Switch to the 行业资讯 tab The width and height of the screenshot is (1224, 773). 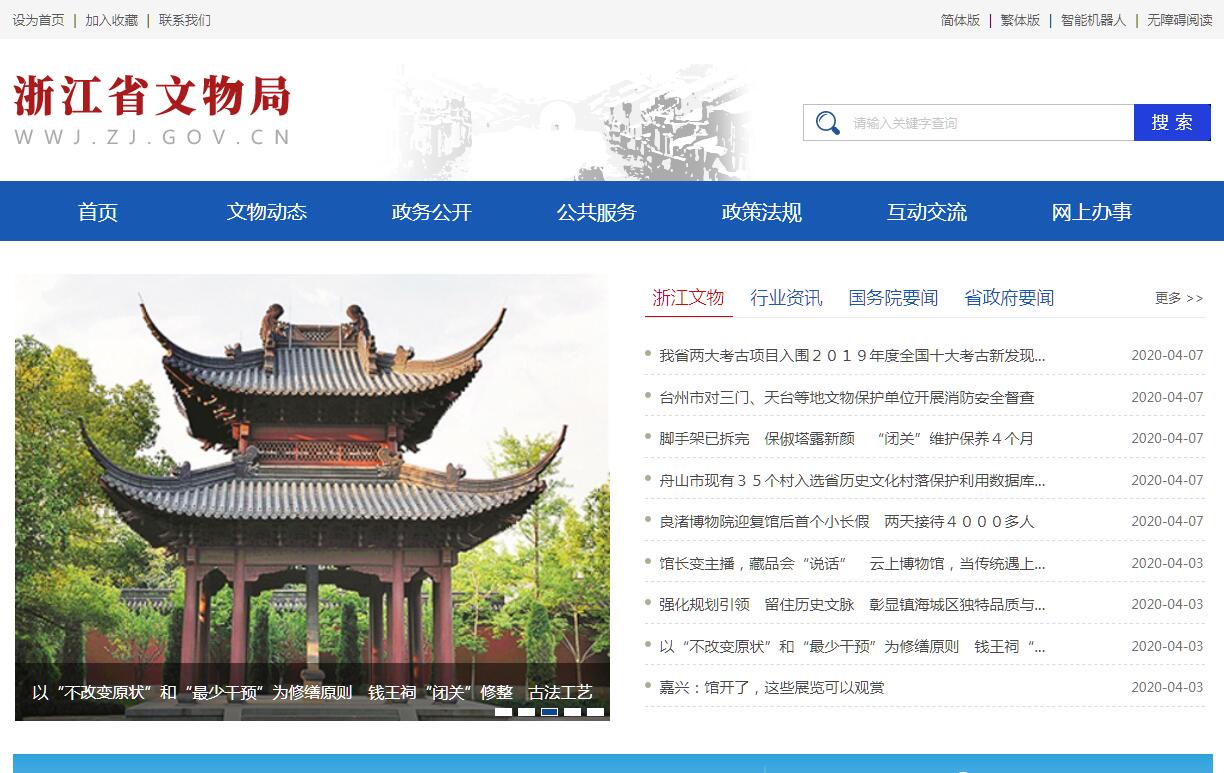coord(786,298)
